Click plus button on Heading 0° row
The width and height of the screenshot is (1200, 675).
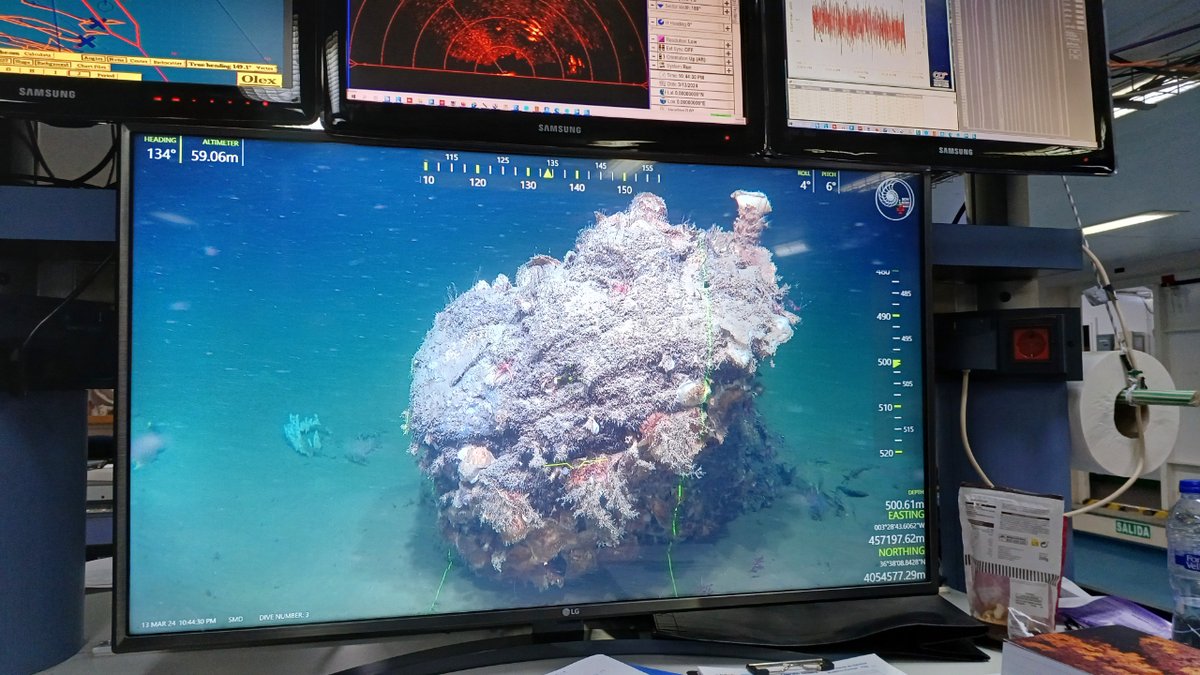point(727,28)
